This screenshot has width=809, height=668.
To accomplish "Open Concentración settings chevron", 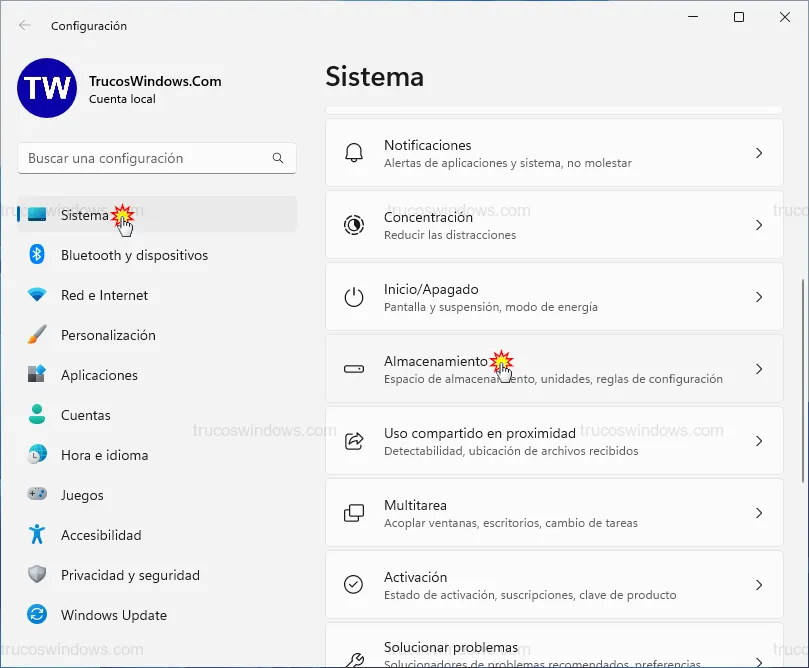I will point(759,225).
